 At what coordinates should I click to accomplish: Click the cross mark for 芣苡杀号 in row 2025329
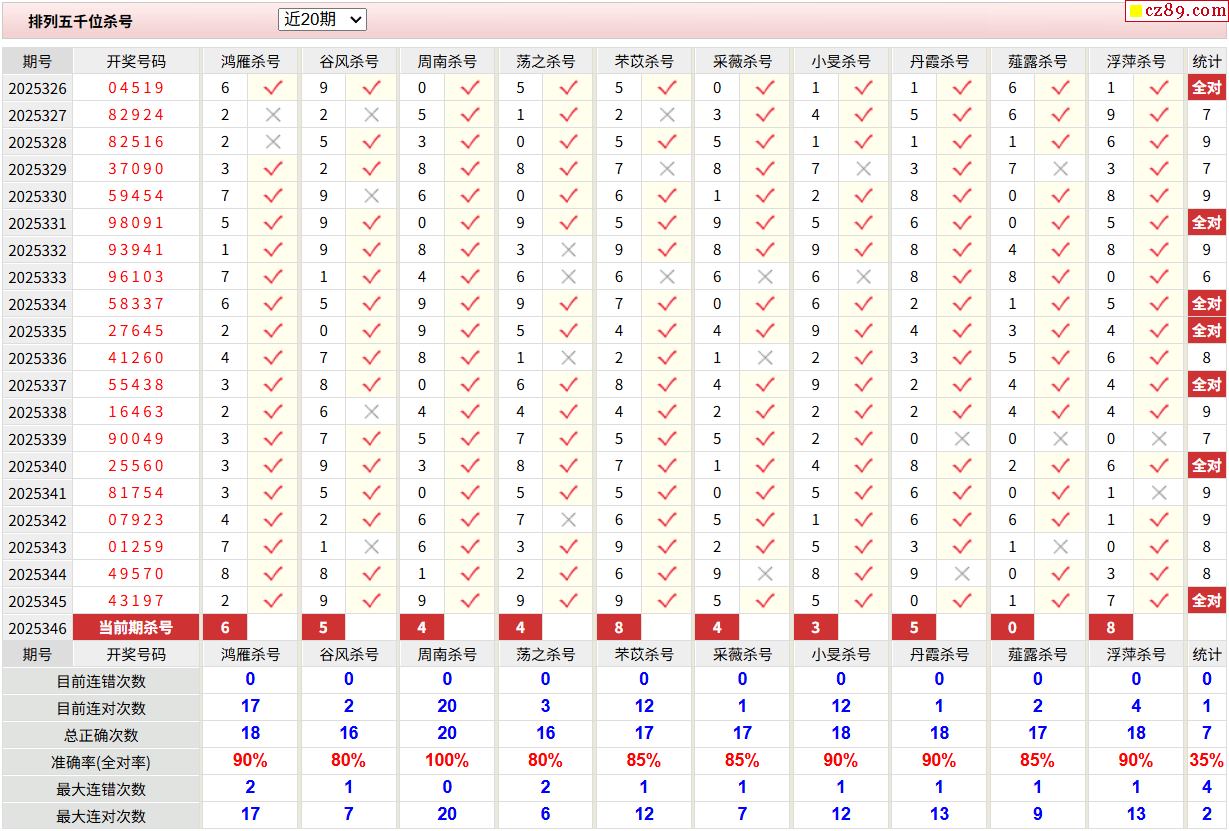tap(667, 169)
